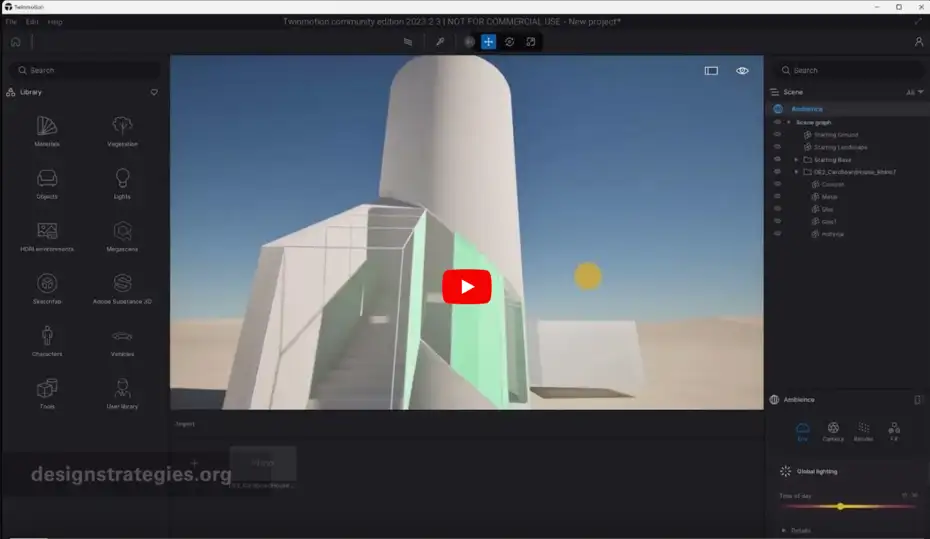This screenshot has width=930, height=539.
Task: Open the user account icon
Action: 919,42
